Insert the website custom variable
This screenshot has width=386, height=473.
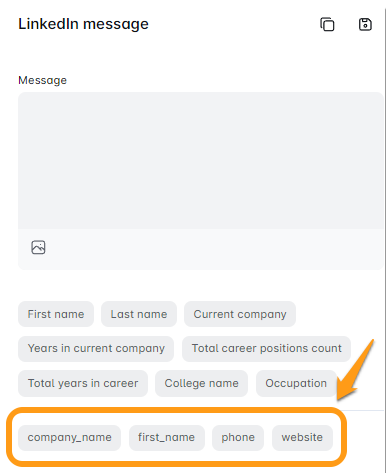tap(302, 438)
